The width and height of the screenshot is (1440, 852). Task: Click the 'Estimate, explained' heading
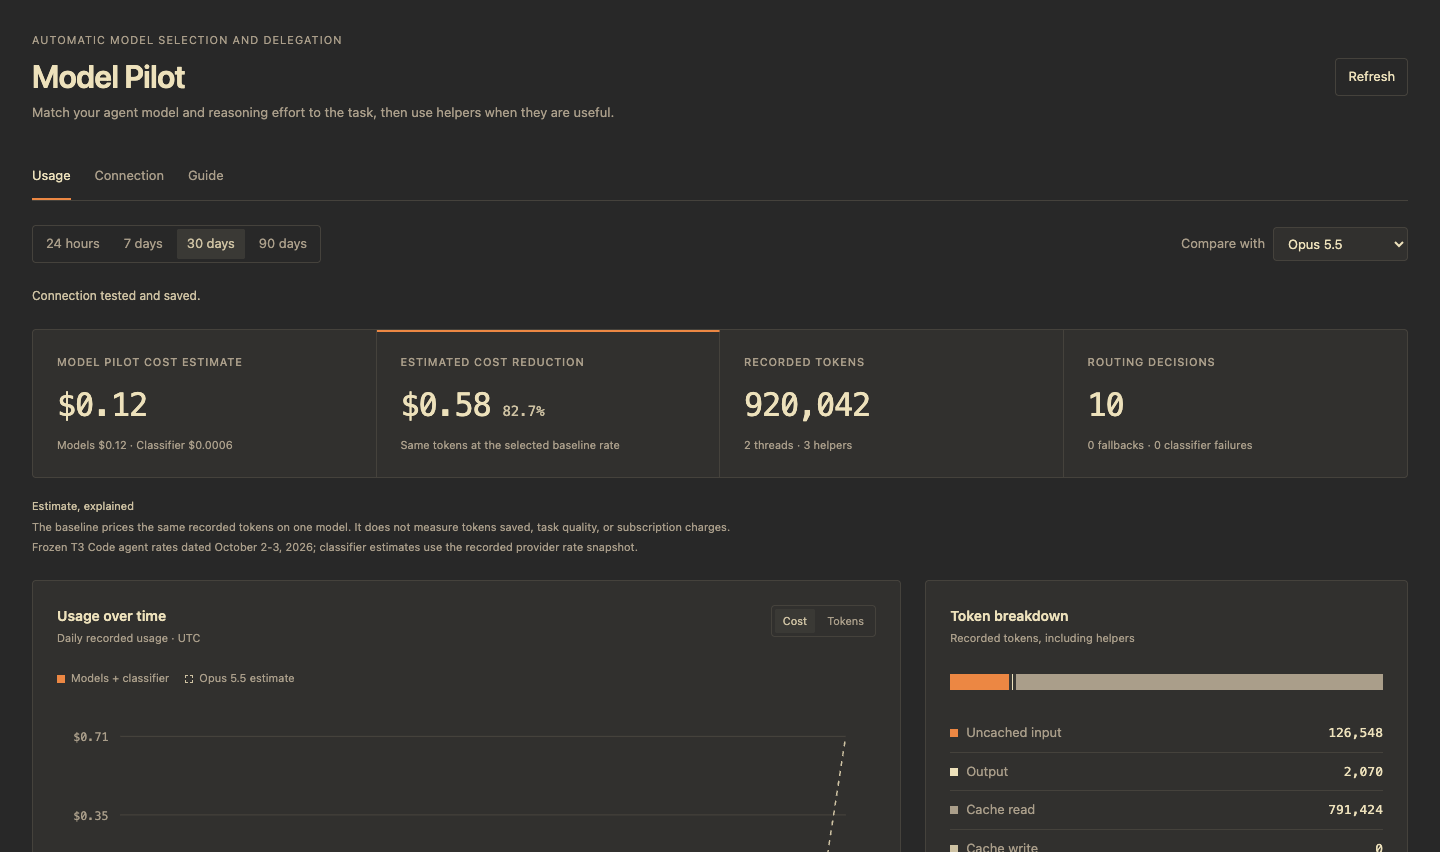[x=83, y=506]
